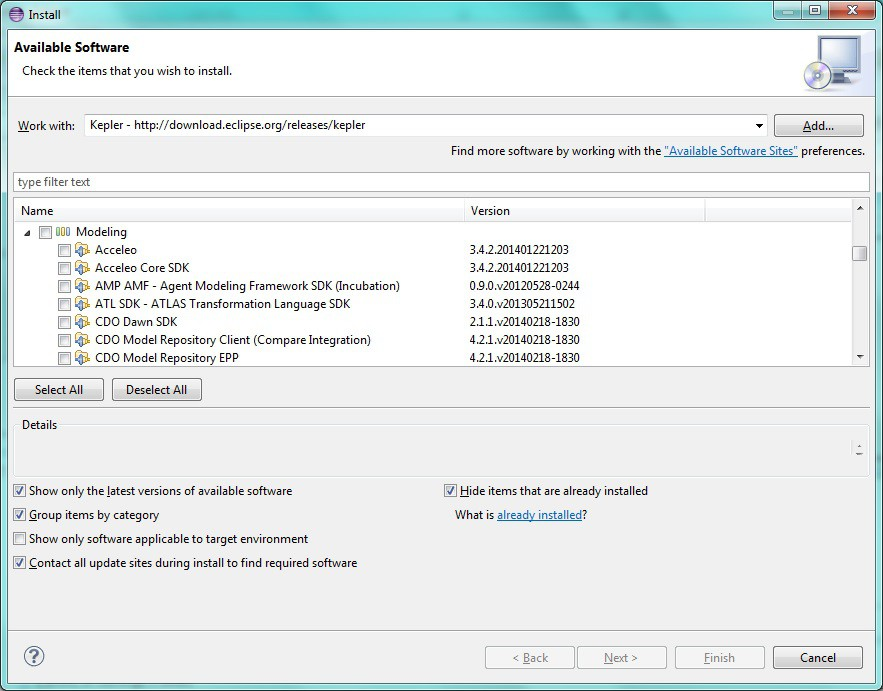
Task: Click the type filter text field
Action: point(441,182)
